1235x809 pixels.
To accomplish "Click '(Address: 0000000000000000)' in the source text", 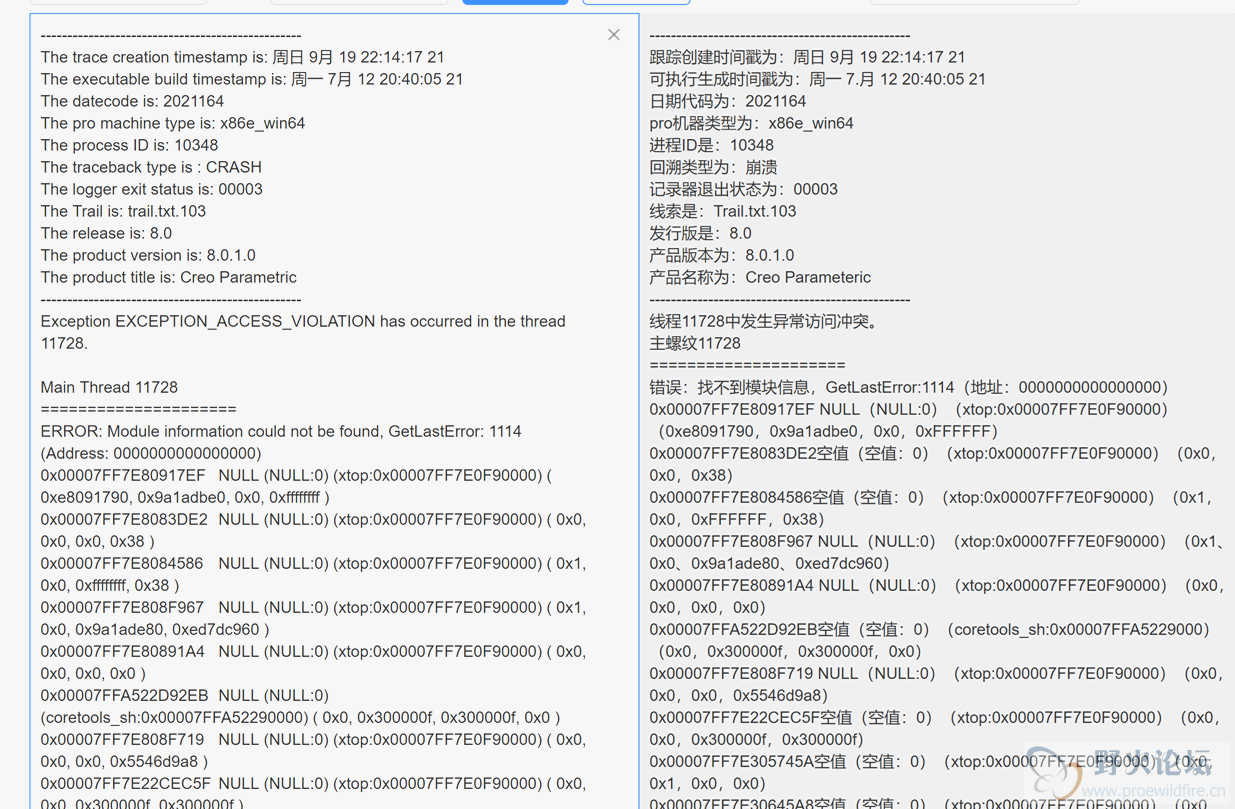I will [x=151, y=453].
